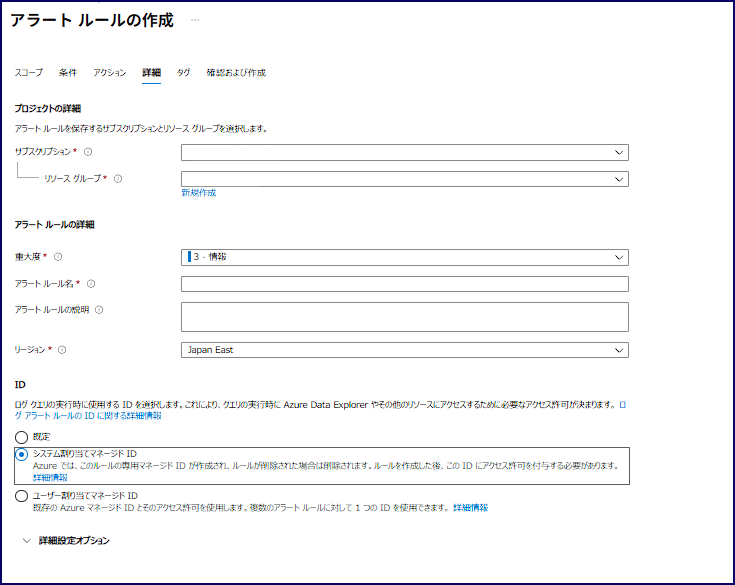Screen dimensions: 735x585
Task: Switch to the スコープ tab
Action: 29,73
